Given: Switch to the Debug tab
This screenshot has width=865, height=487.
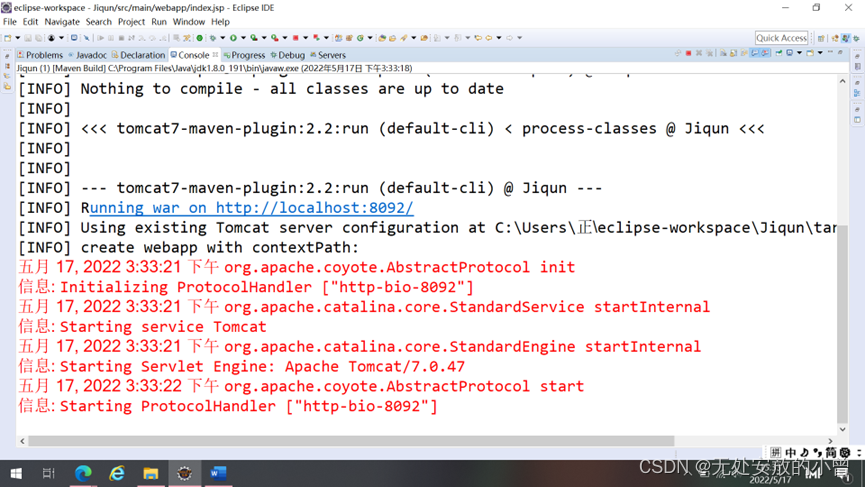Looking at the screenshot, I should point(287,55).
